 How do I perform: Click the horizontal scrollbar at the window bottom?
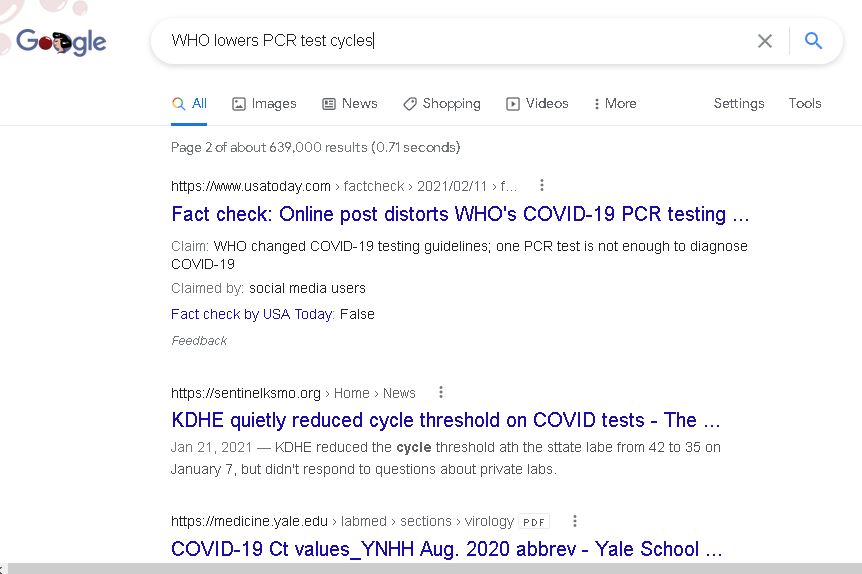point(434,569)
